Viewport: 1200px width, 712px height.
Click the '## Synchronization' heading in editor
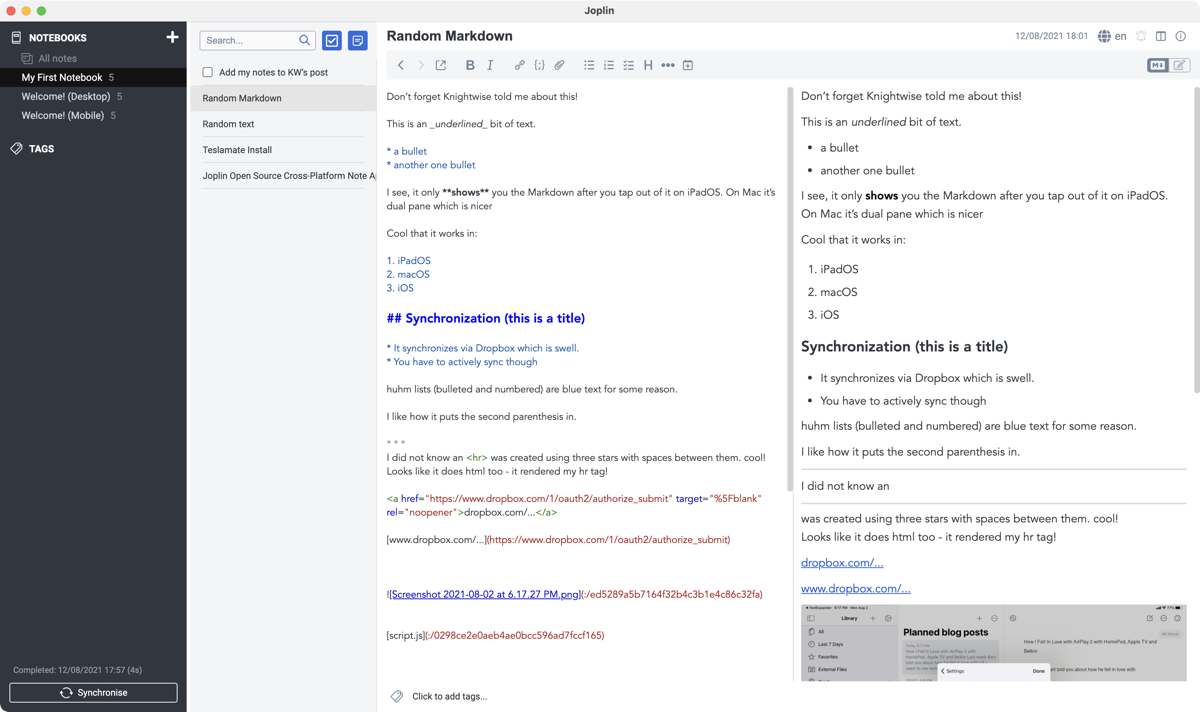point(485,318)
